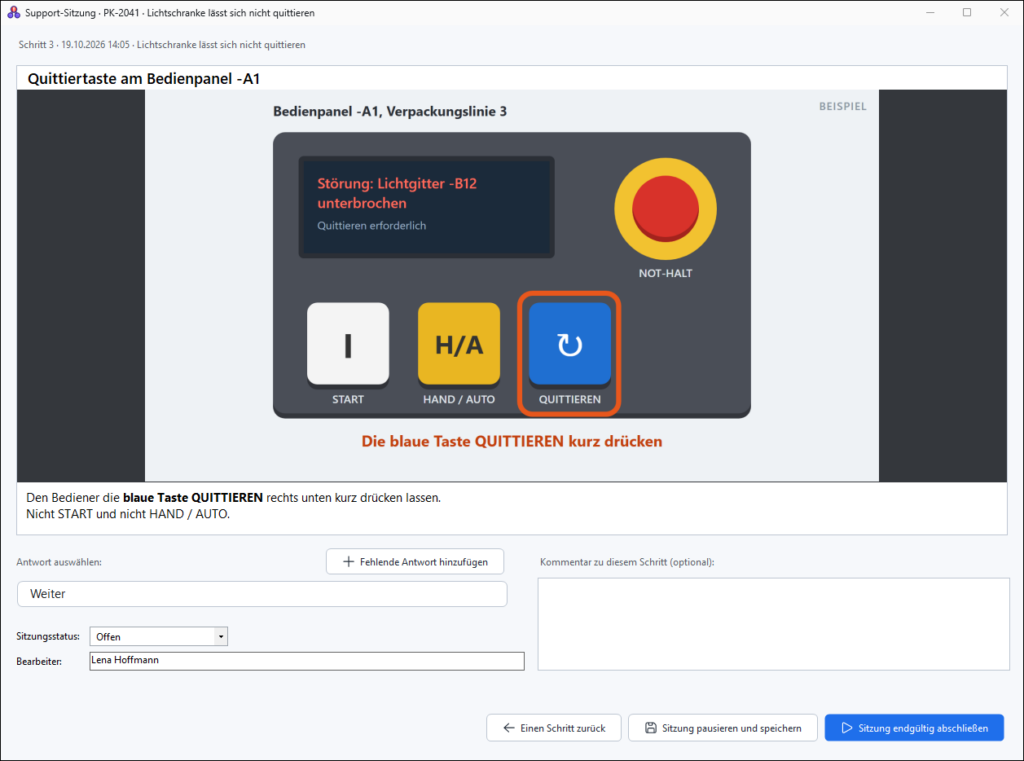This screenshot has width=1024, height=761.
Task: Click the HAND / AUTO caption
Action: [x=459, y=399]
